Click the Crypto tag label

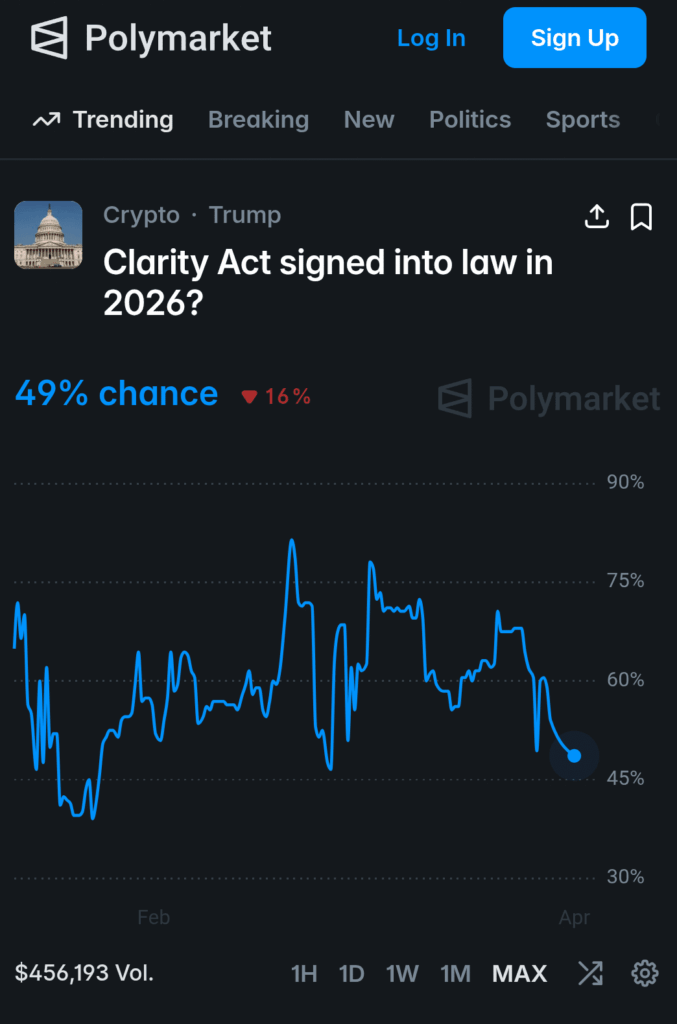(x=141, y=214)
